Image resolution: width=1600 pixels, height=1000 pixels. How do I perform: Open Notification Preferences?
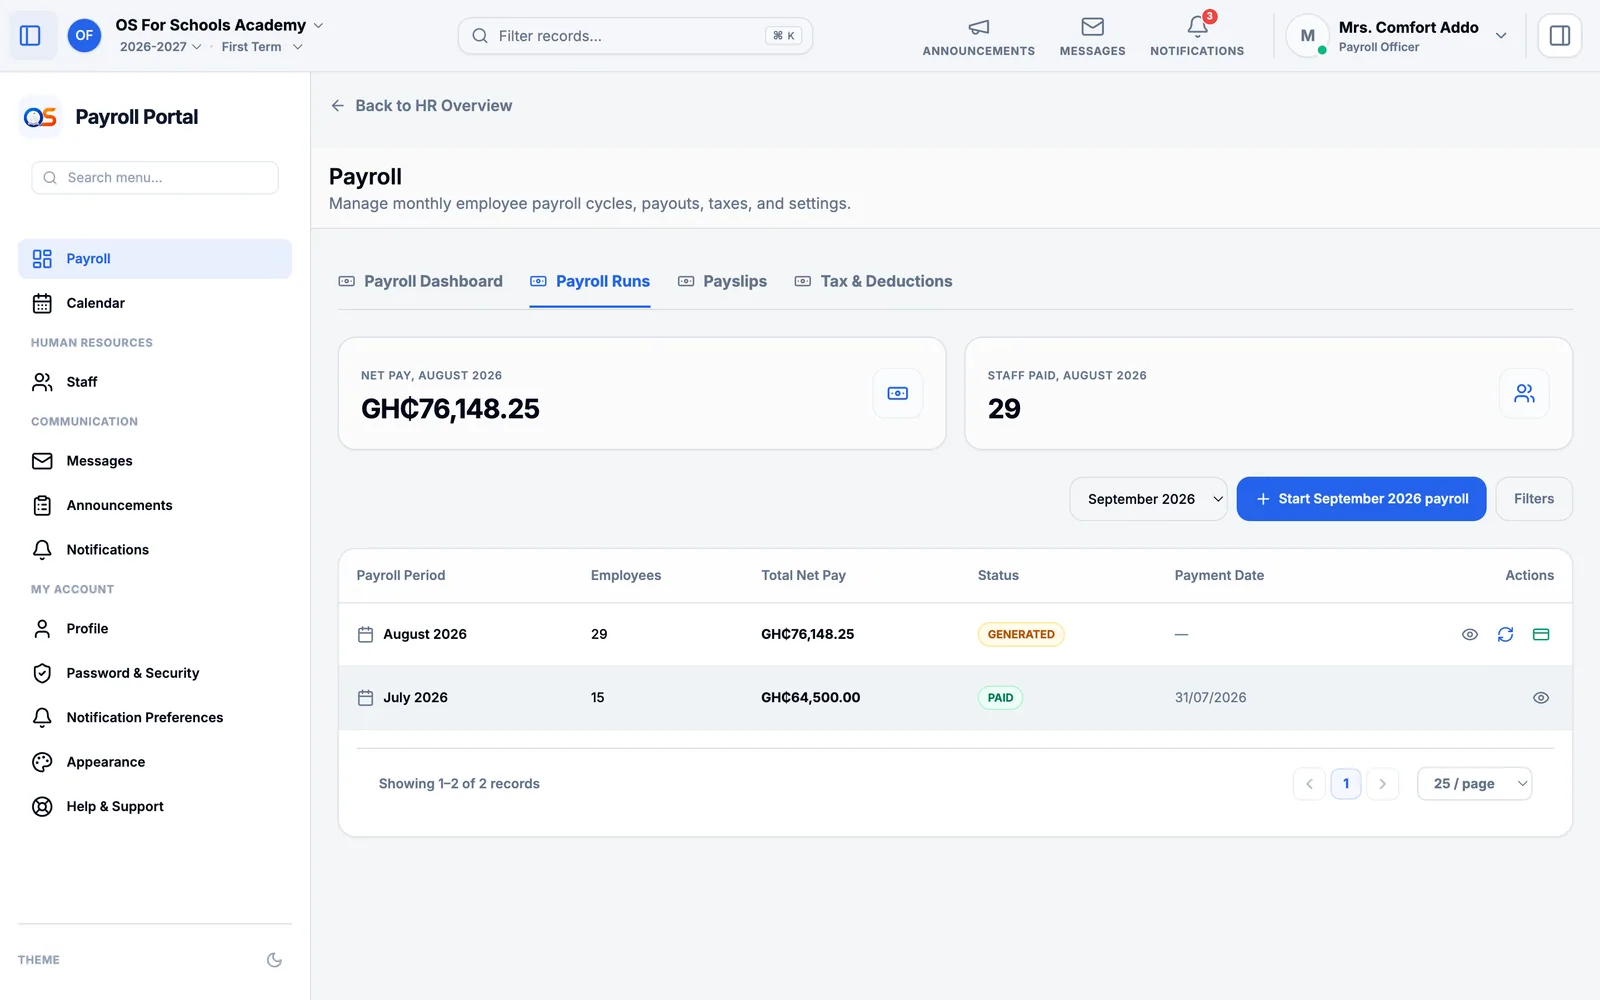(x=155, y=718)
